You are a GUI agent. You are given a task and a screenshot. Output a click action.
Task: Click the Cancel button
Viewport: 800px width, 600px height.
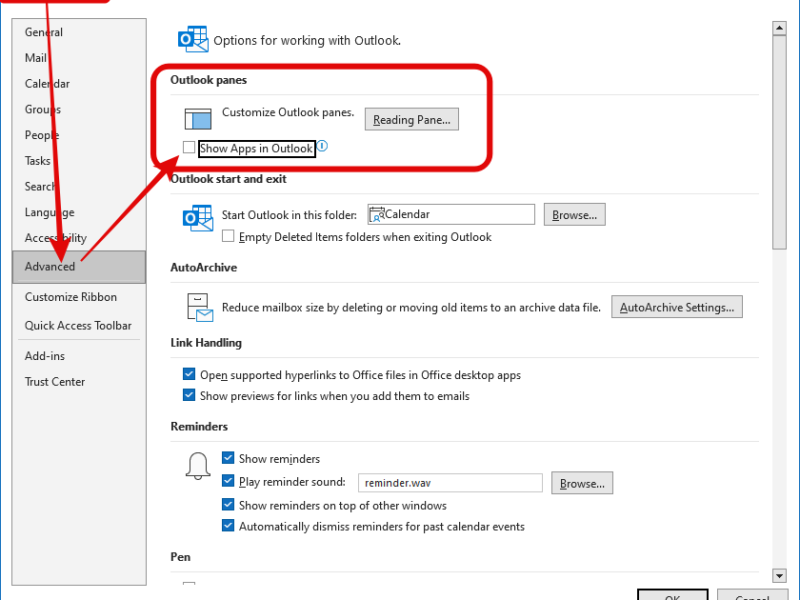(x=753, y=595)
